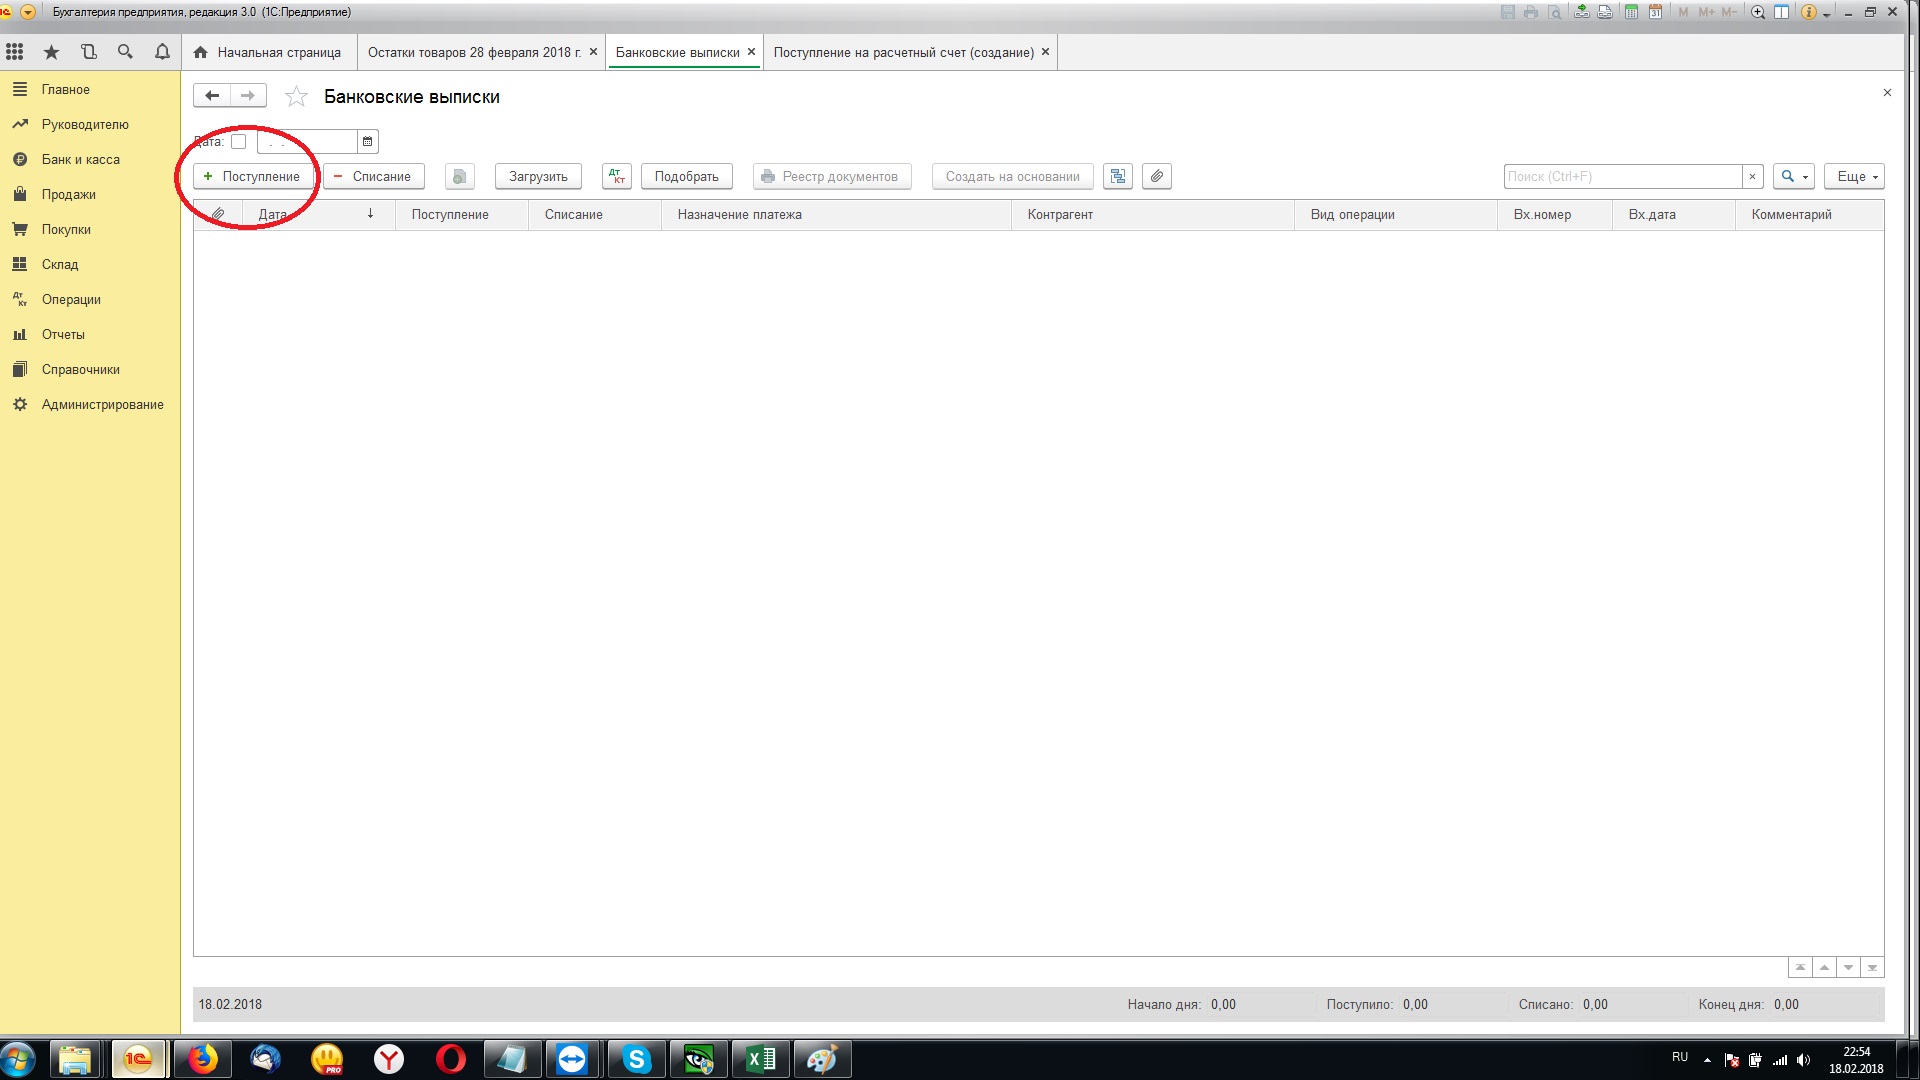Go back with the left arrow button

tap(212, 96)
